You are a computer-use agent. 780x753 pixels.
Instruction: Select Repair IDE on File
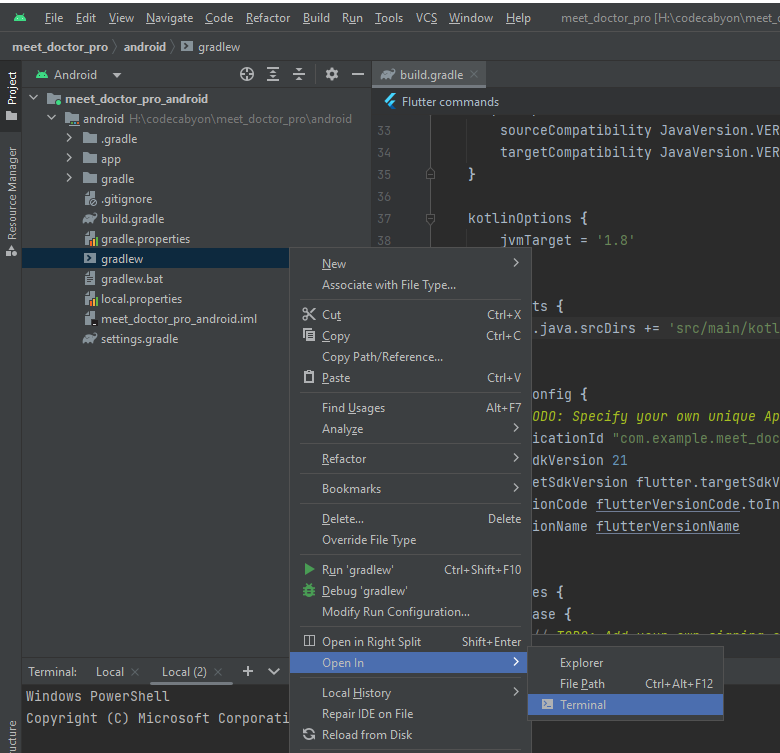(x=411, y=713)
